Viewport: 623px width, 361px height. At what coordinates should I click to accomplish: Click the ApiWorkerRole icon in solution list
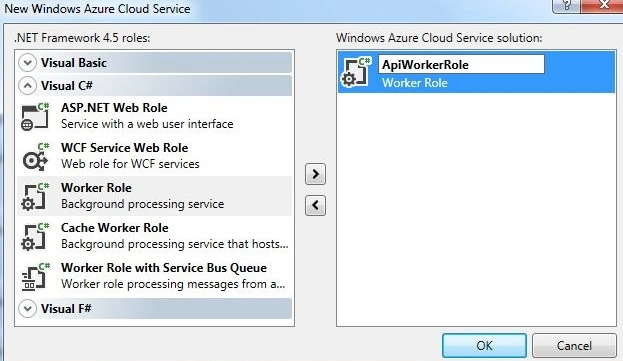(x=356, y=72)
